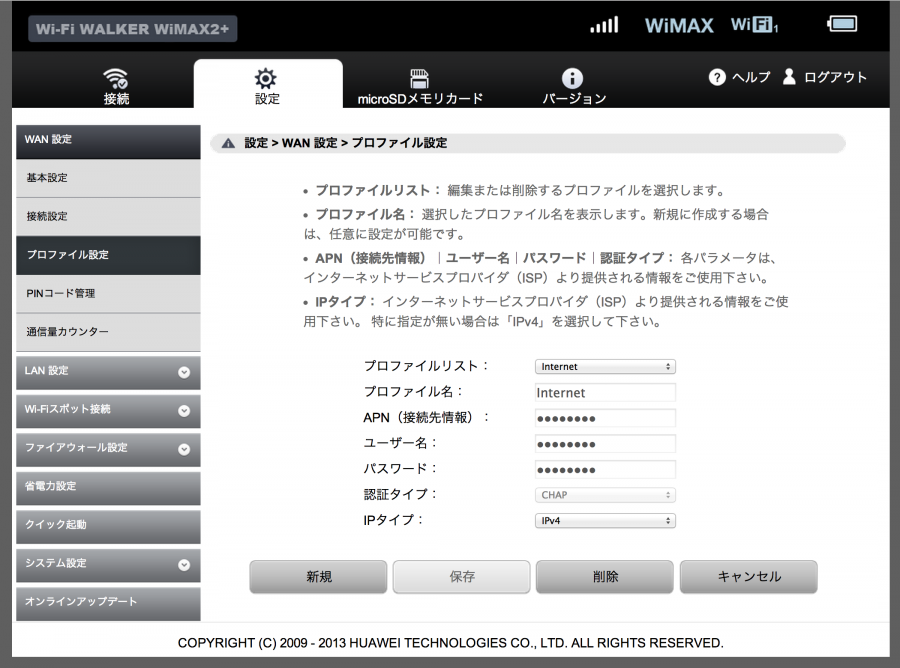Click the プロファイル名 text field

tap(605, 393)
